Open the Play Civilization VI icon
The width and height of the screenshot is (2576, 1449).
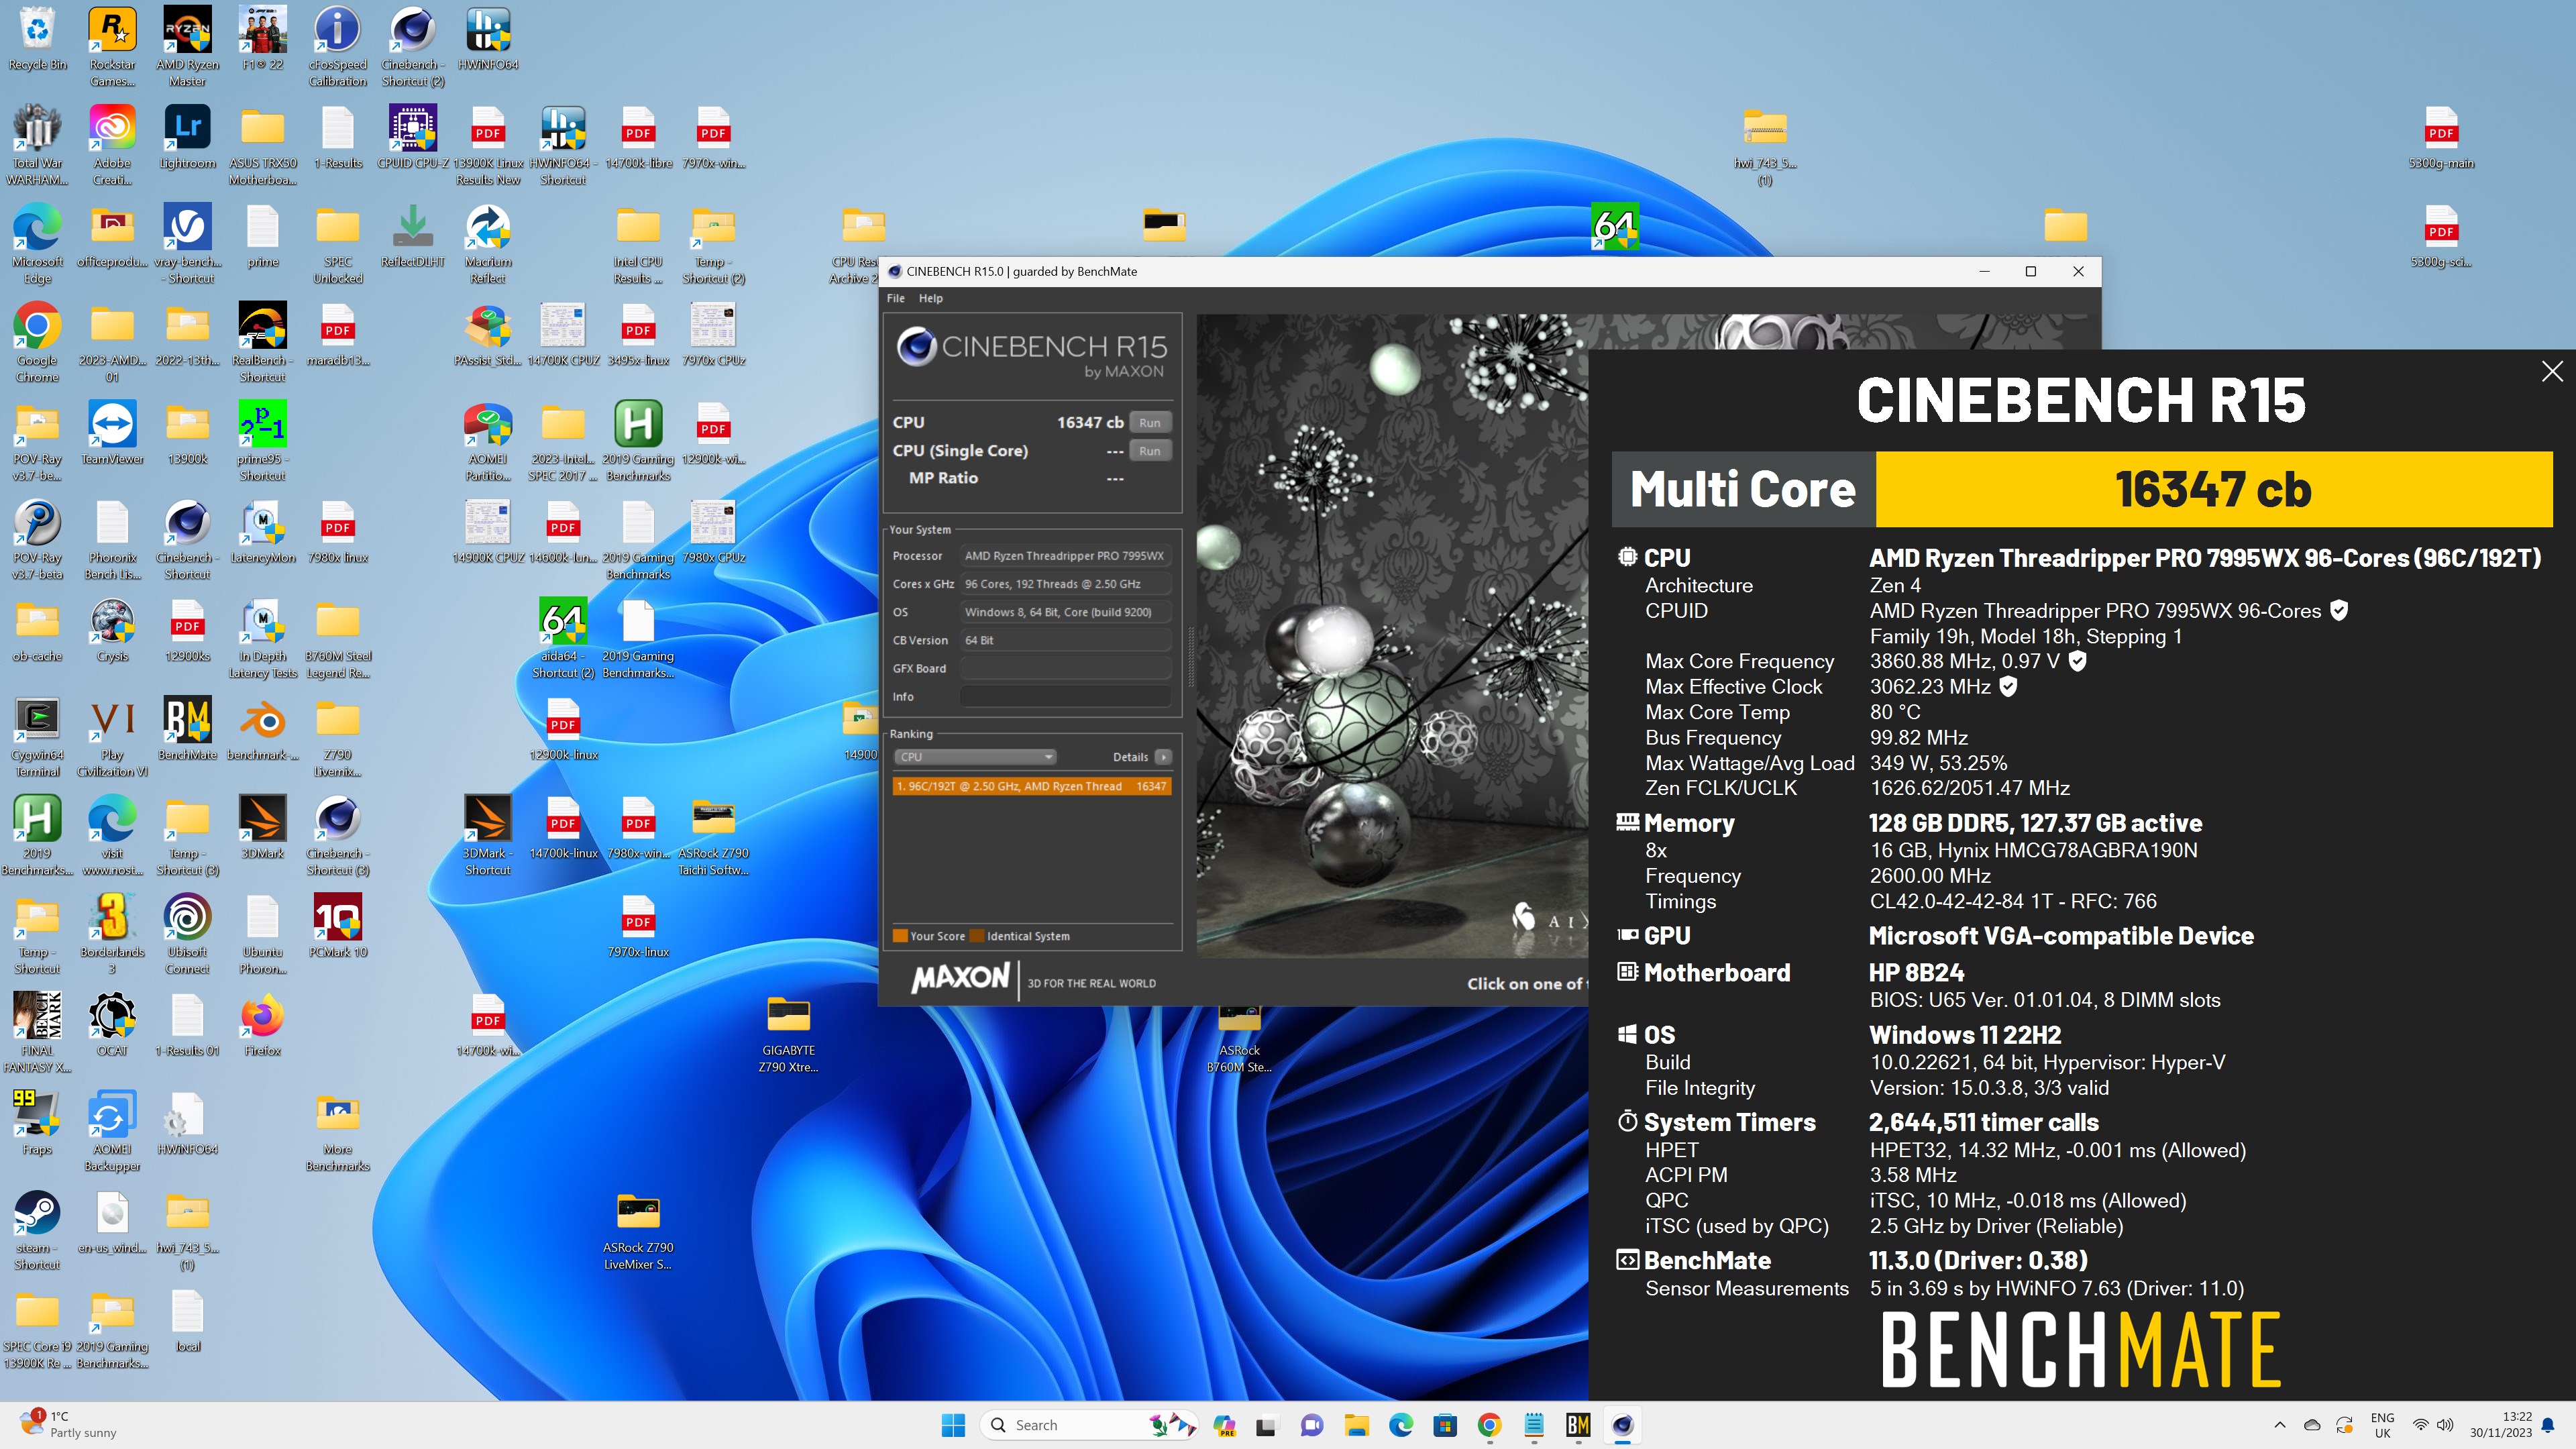click(x=112, y=738)
